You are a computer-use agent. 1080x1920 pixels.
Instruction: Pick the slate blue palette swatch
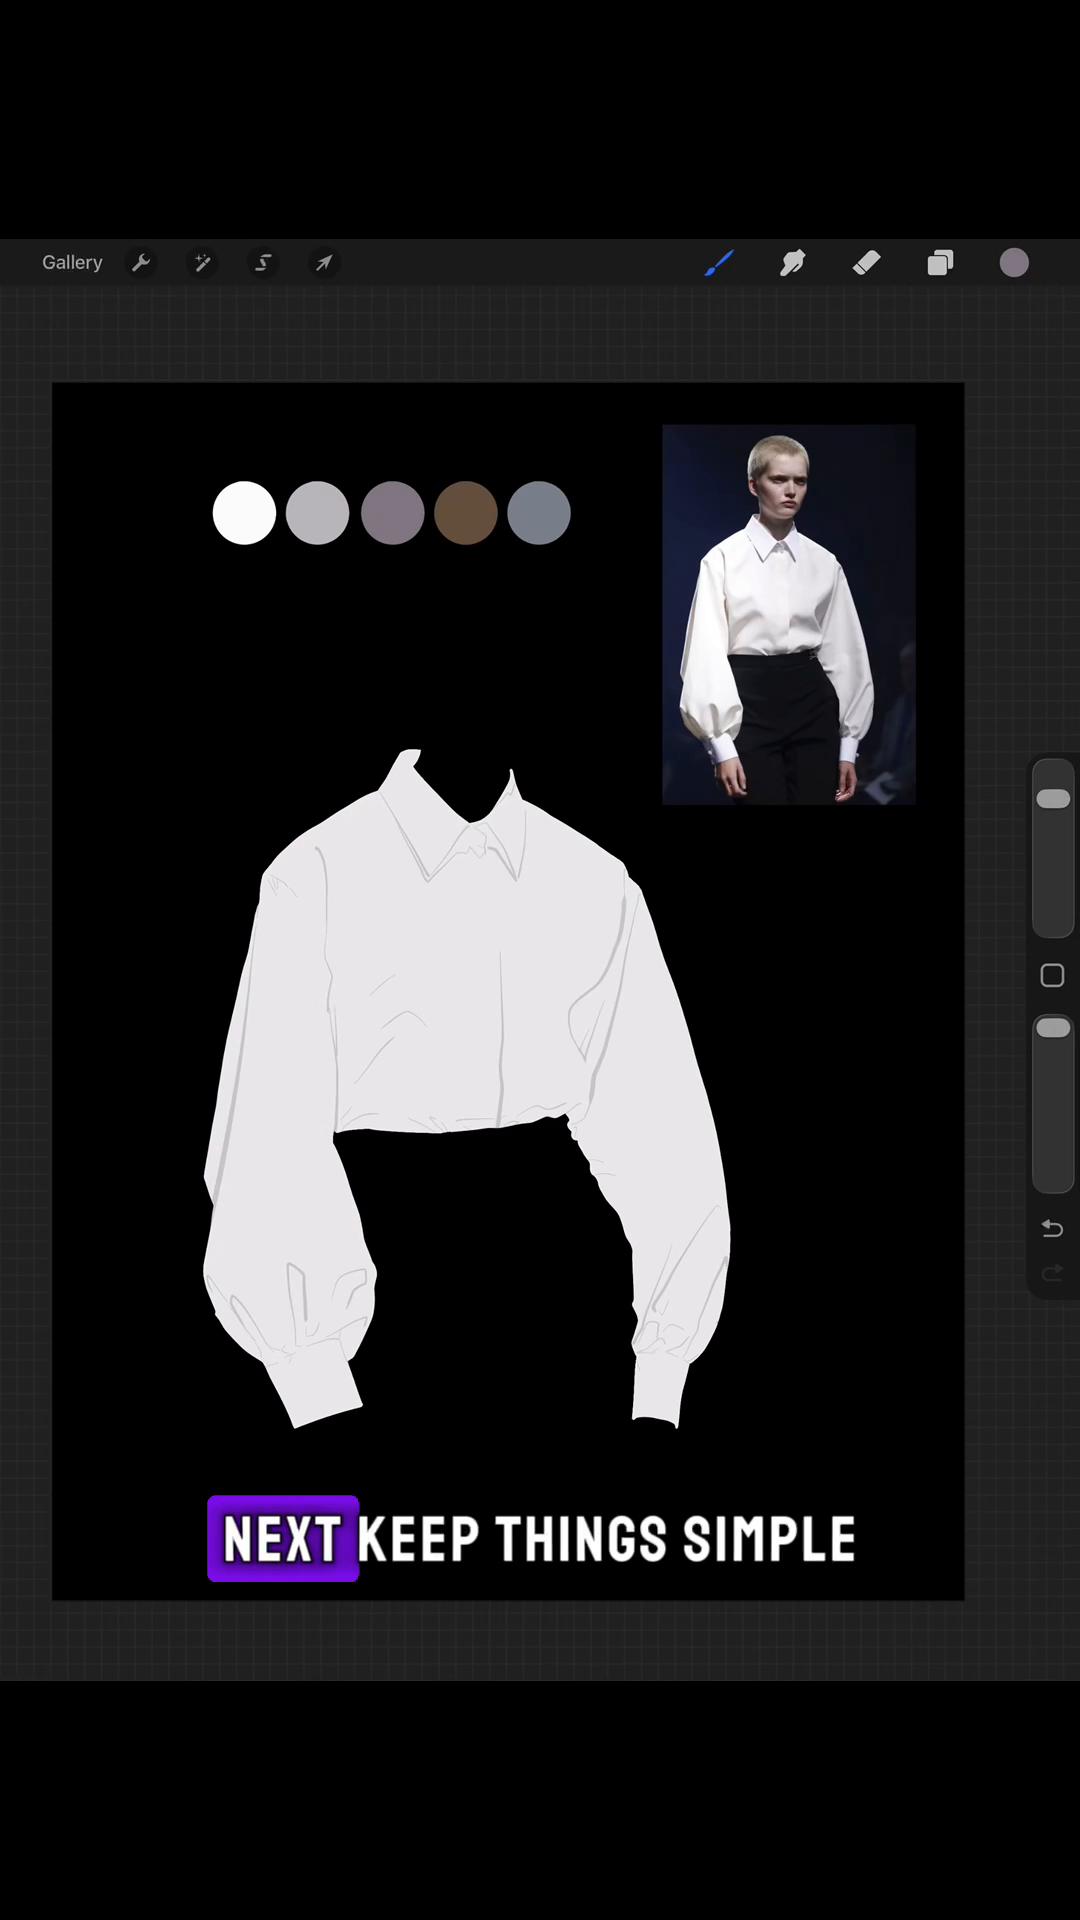(x=539, y=513)
